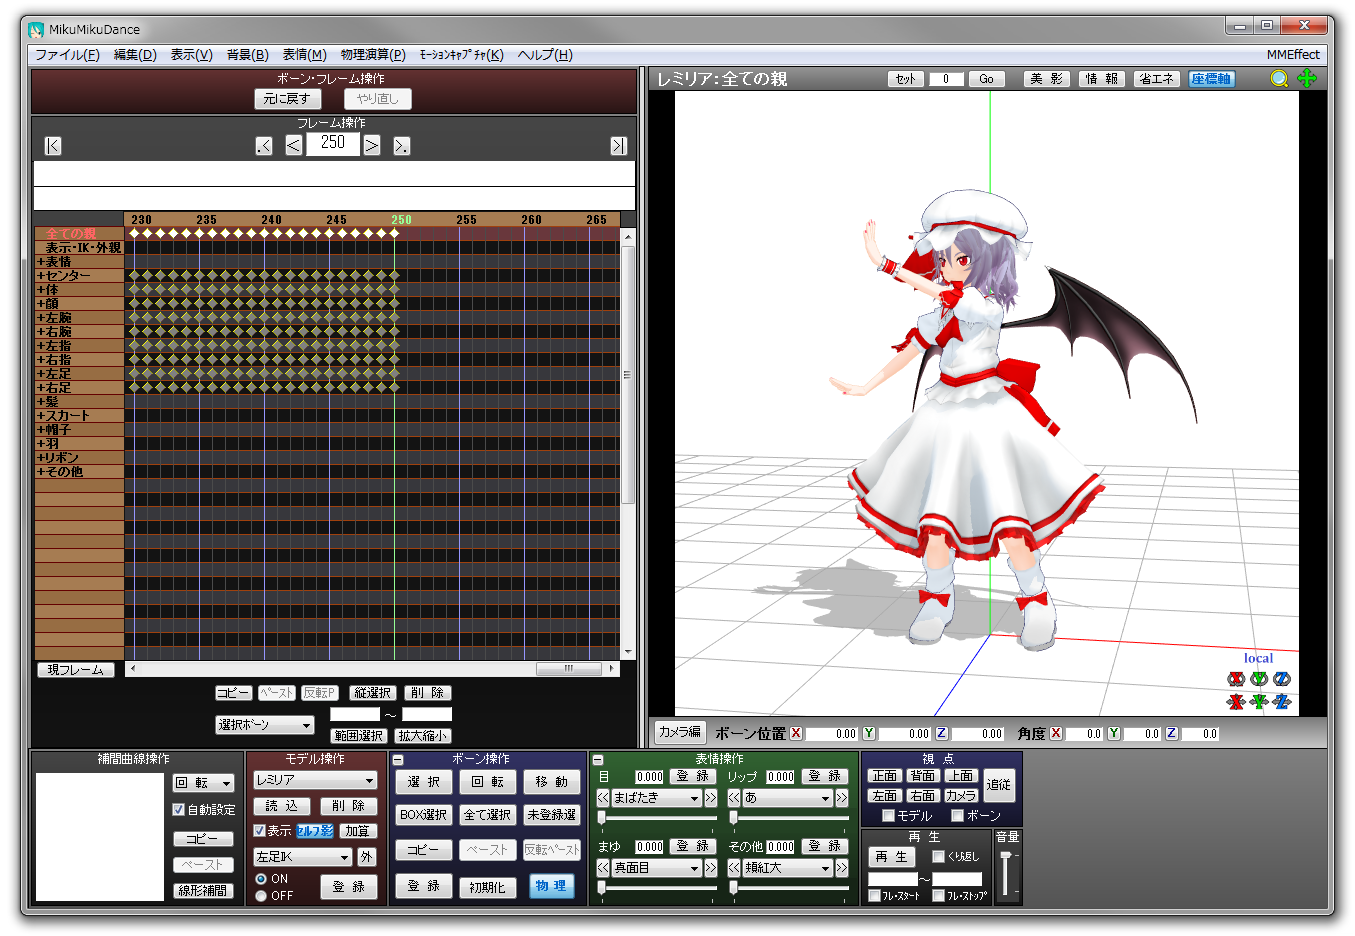
Task: Enable the フレ・ストップ checkbox
Action: click(x=938, y=896)
